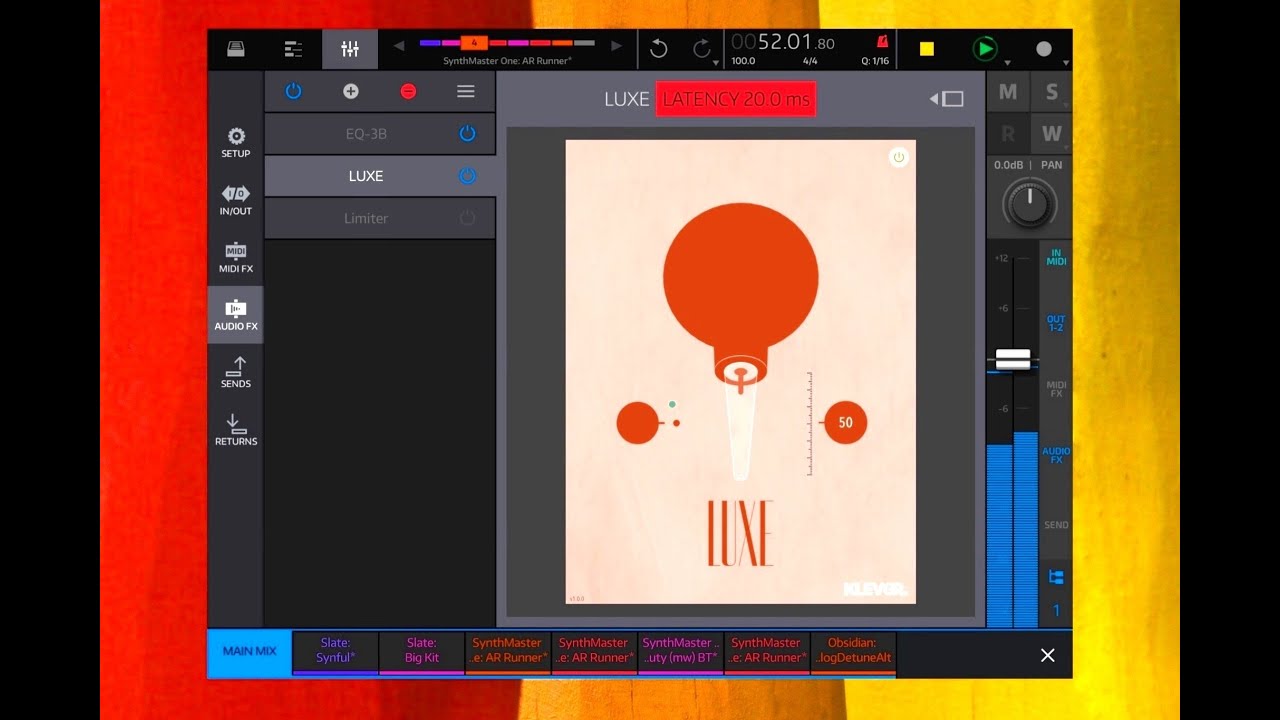The width and height of the screenshot is (1280, 720).
Task: Toggle the red metronome icon
Action: (882, 42)
